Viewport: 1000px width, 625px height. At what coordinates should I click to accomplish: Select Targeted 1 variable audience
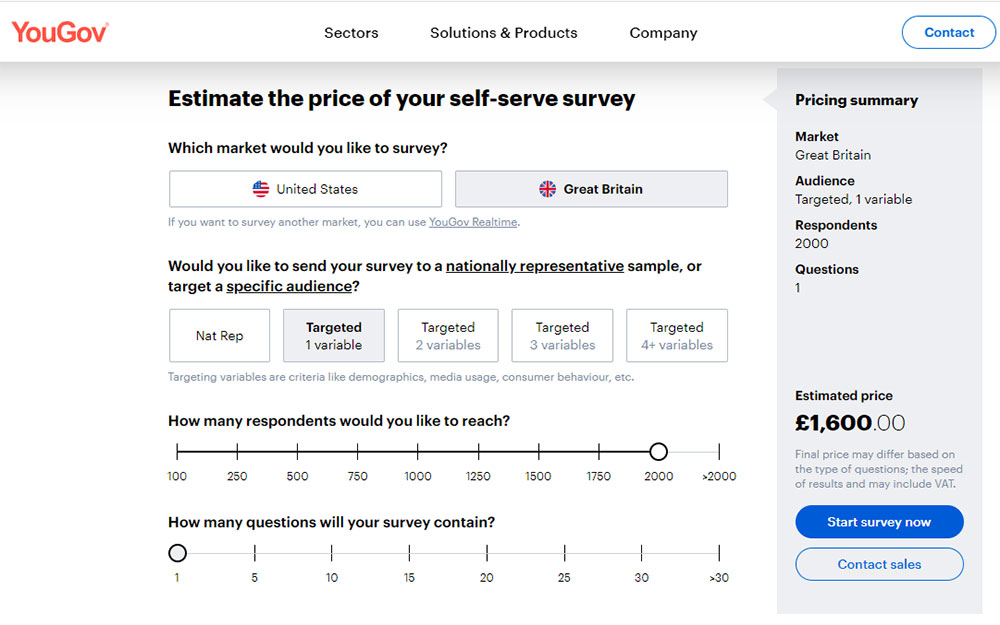(x=334, y=336)
